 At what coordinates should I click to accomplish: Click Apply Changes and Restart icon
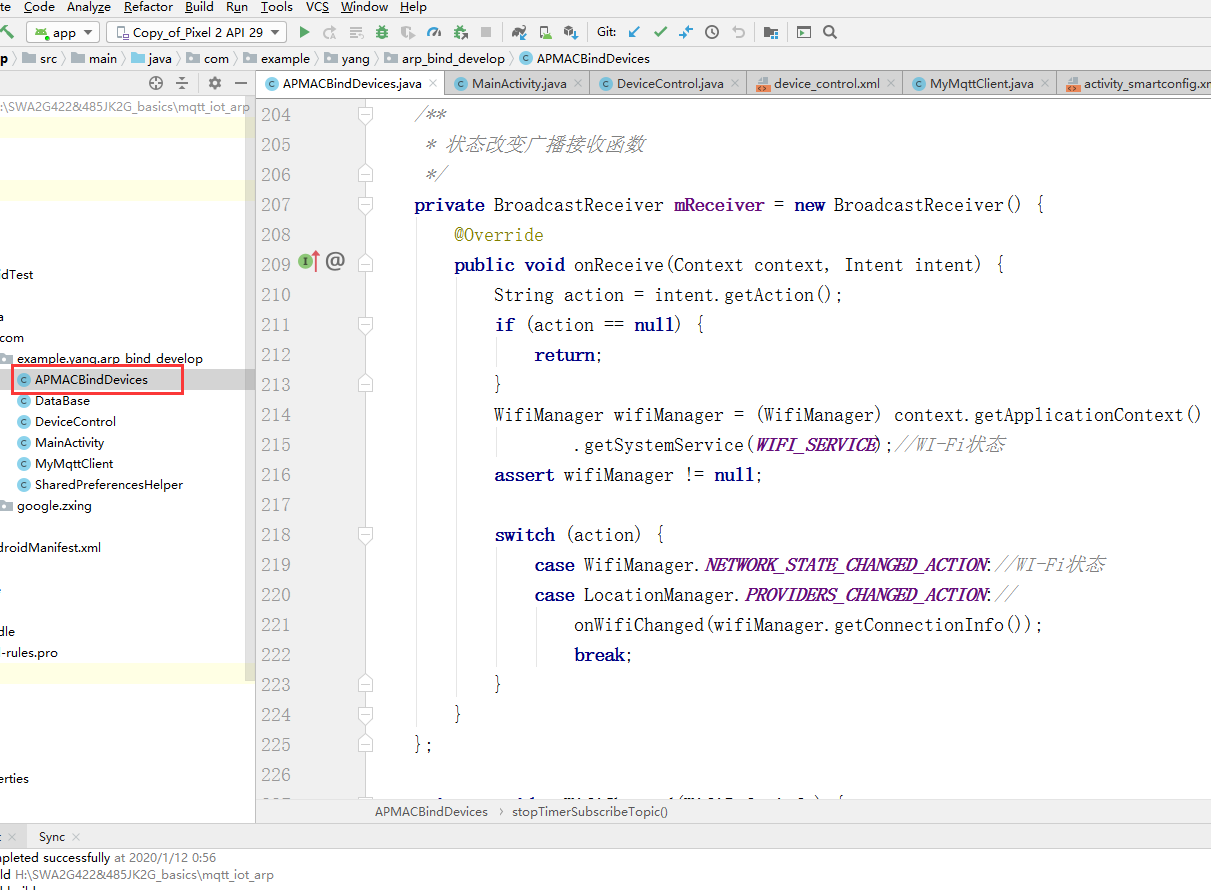click(x=330, y=32)
